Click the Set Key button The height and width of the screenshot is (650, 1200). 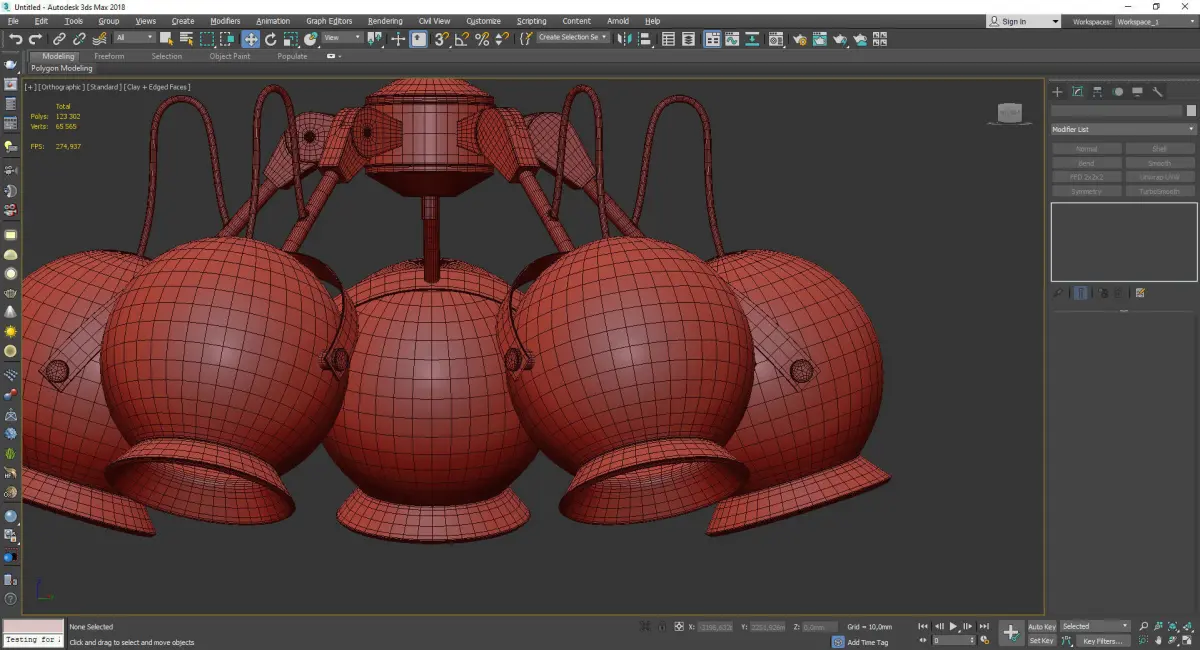click(x=1041, y=641)
